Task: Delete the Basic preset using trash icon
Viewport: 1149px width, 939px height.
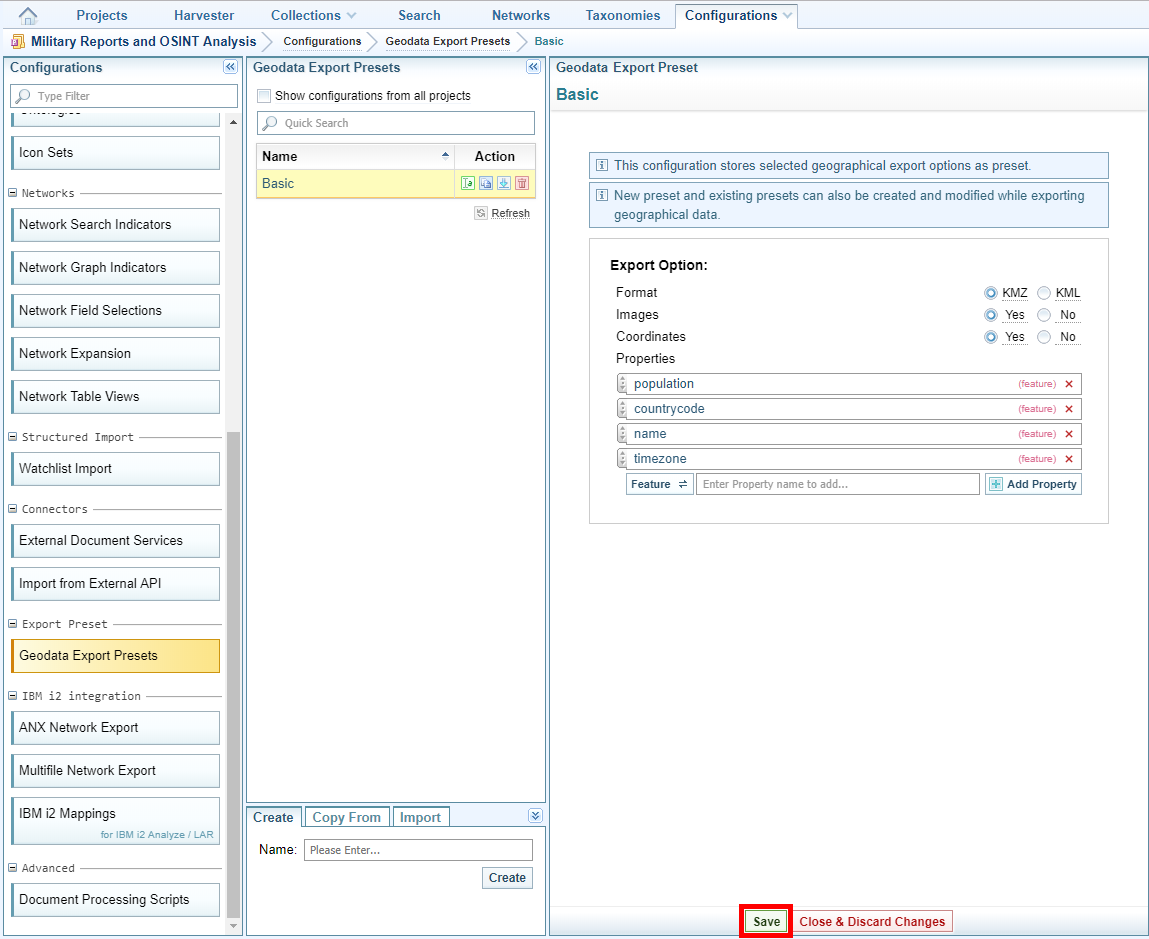Action: [522, 184]
